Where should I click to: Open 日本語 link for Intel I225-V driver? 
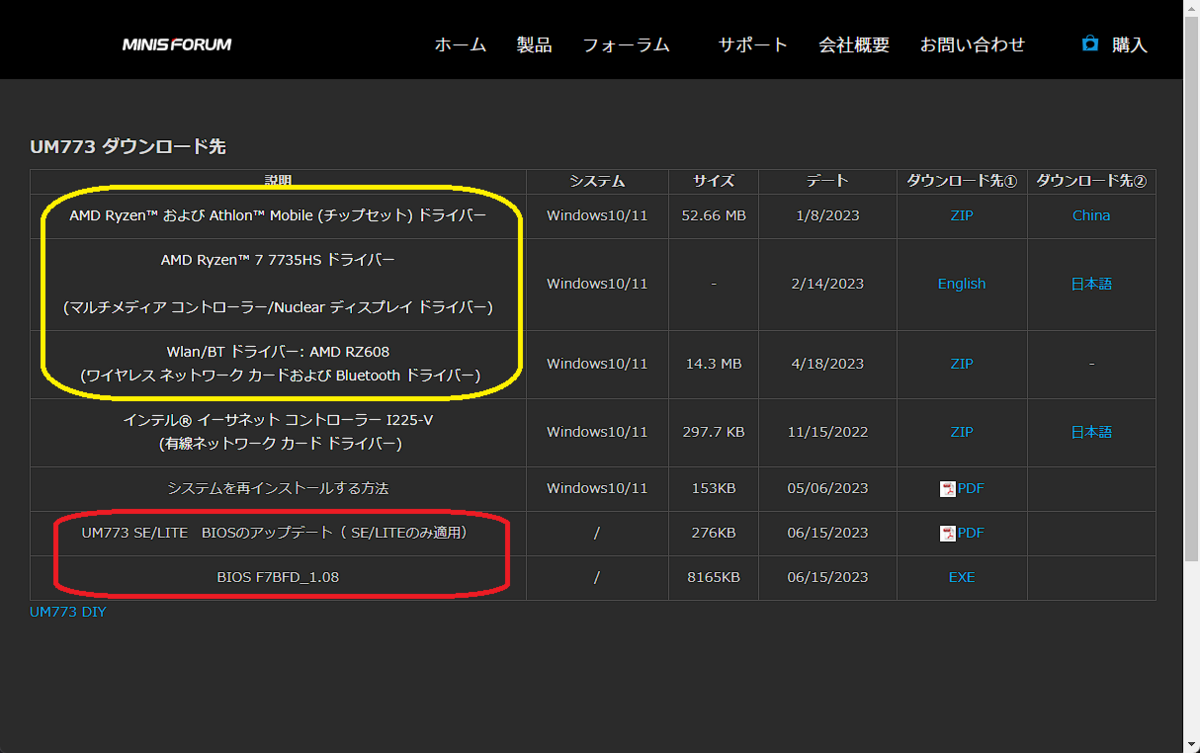click(x=1091, y=432)
